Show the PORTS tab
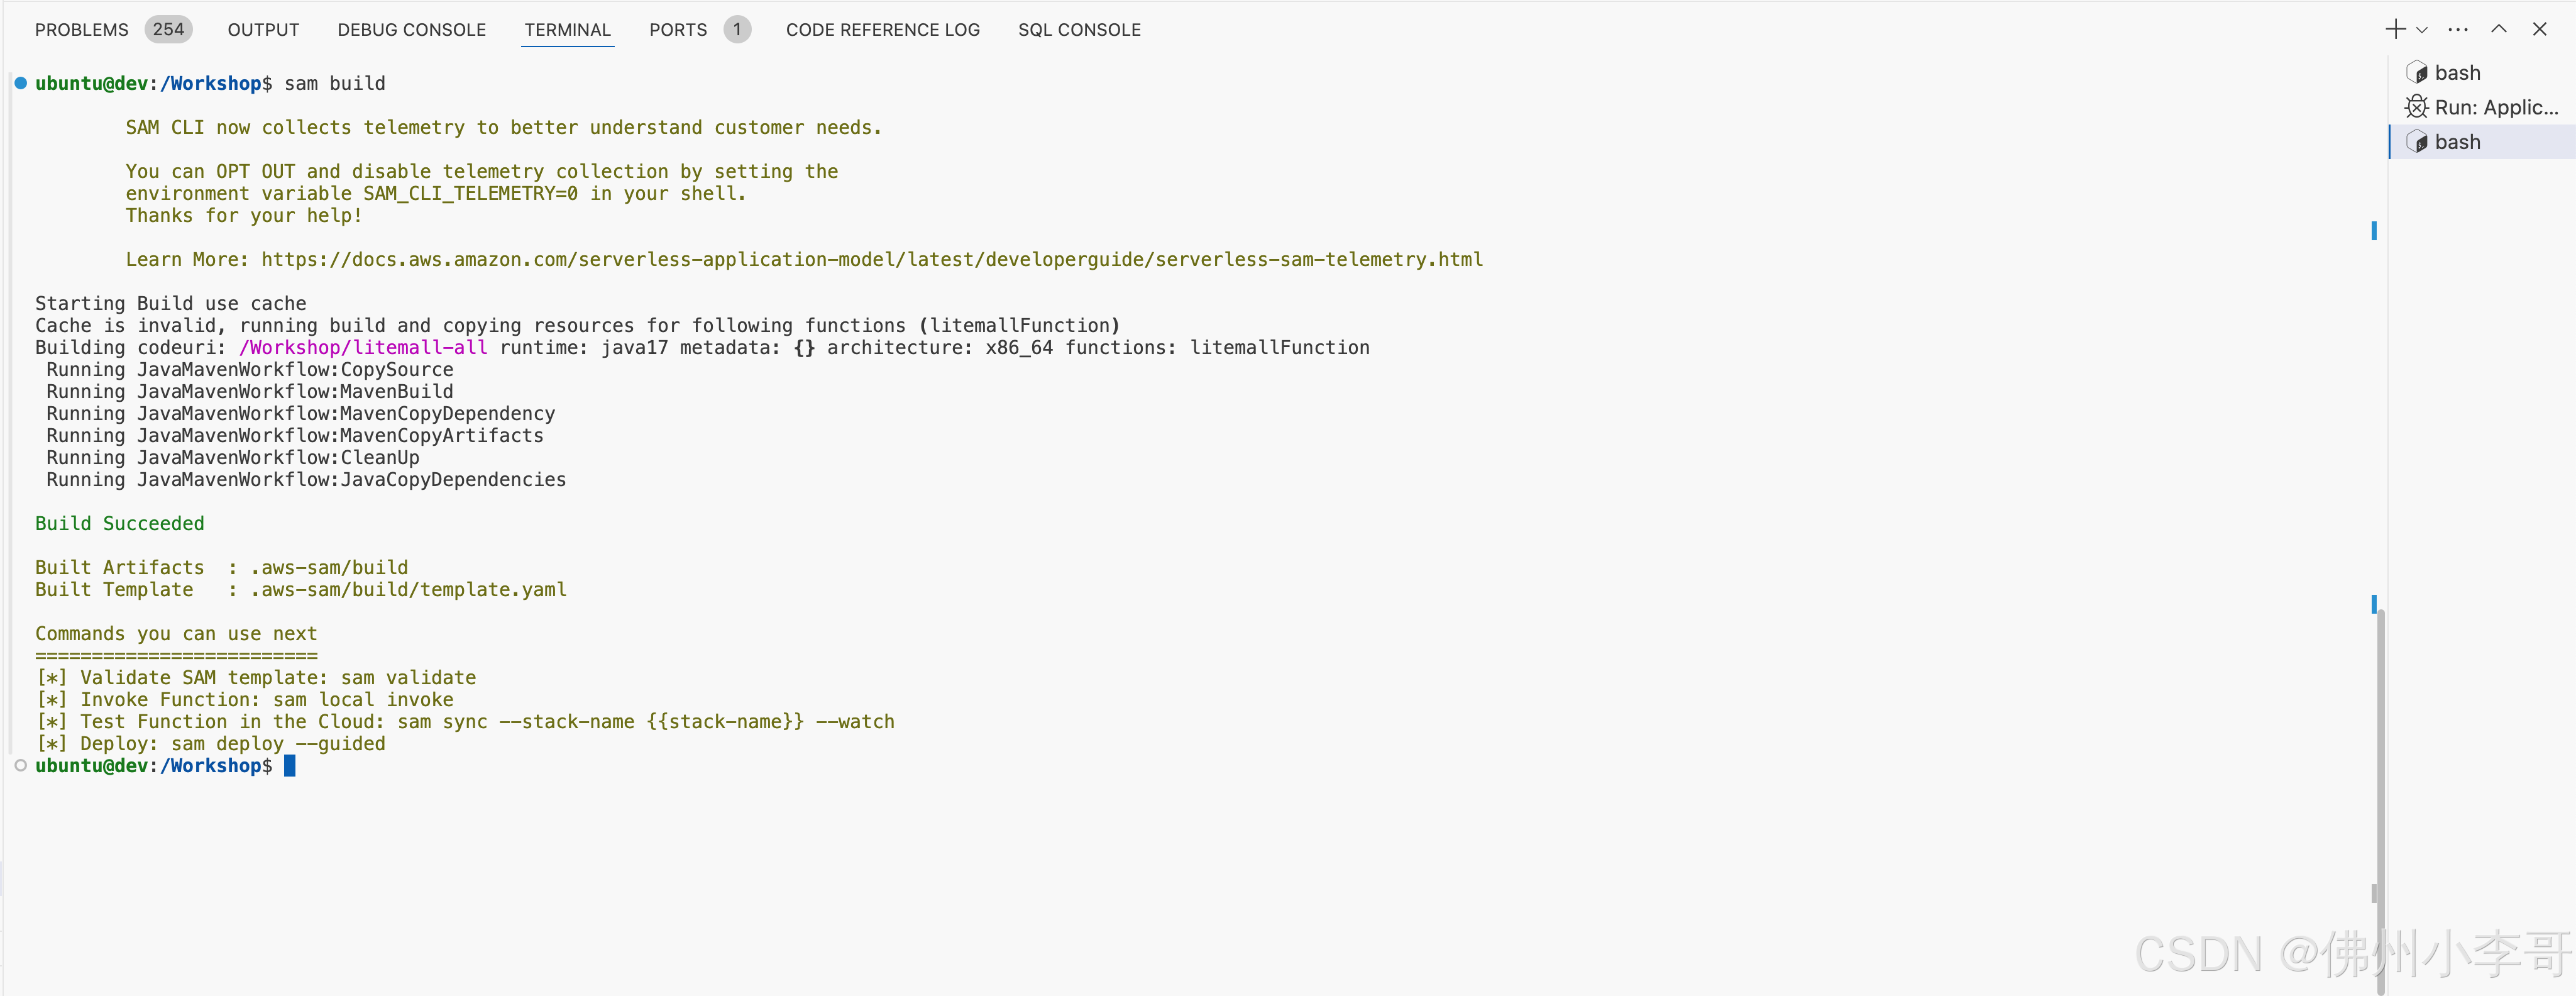The width and height of the screenshot is (2576, 996). [x=677, y=30]
